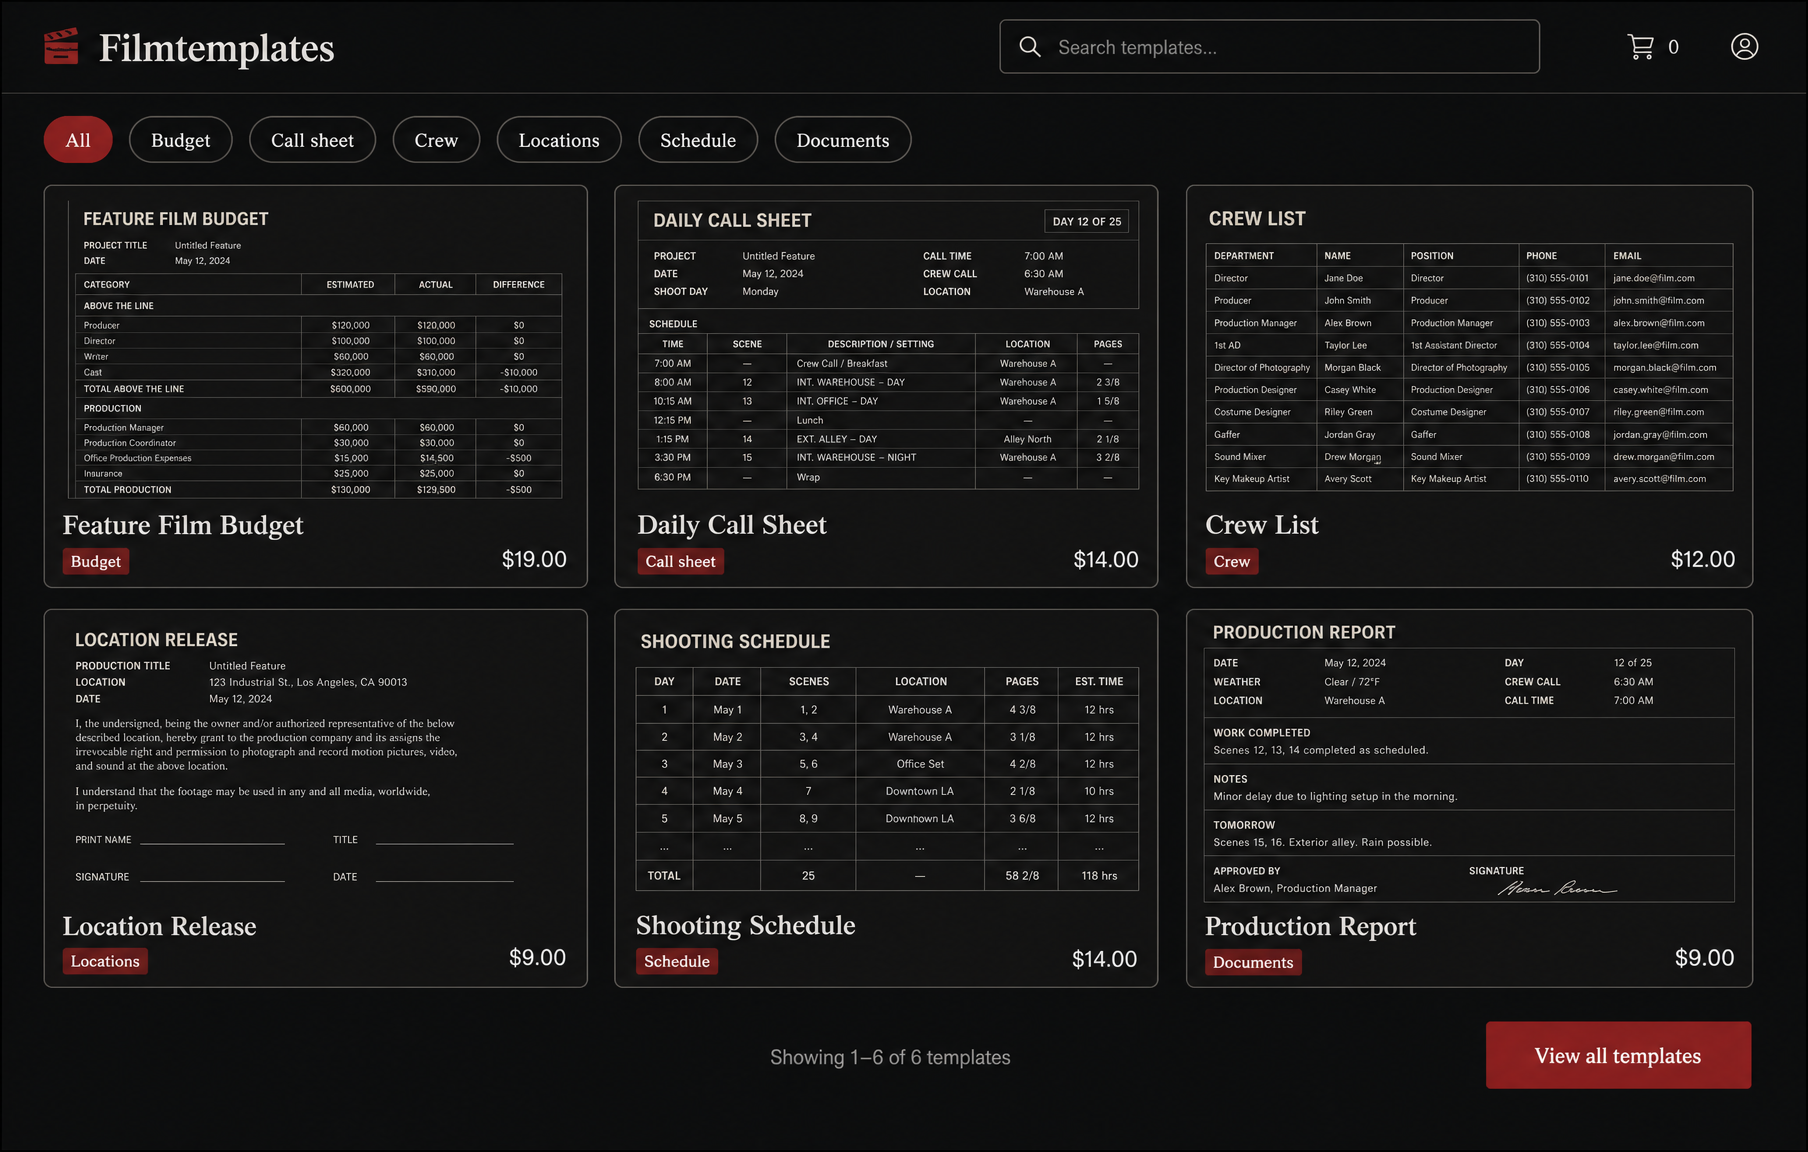This screenshot has height=1152, width=1808.
Task: Open the user account profile icon
Action: click(x=1744, y=47)
